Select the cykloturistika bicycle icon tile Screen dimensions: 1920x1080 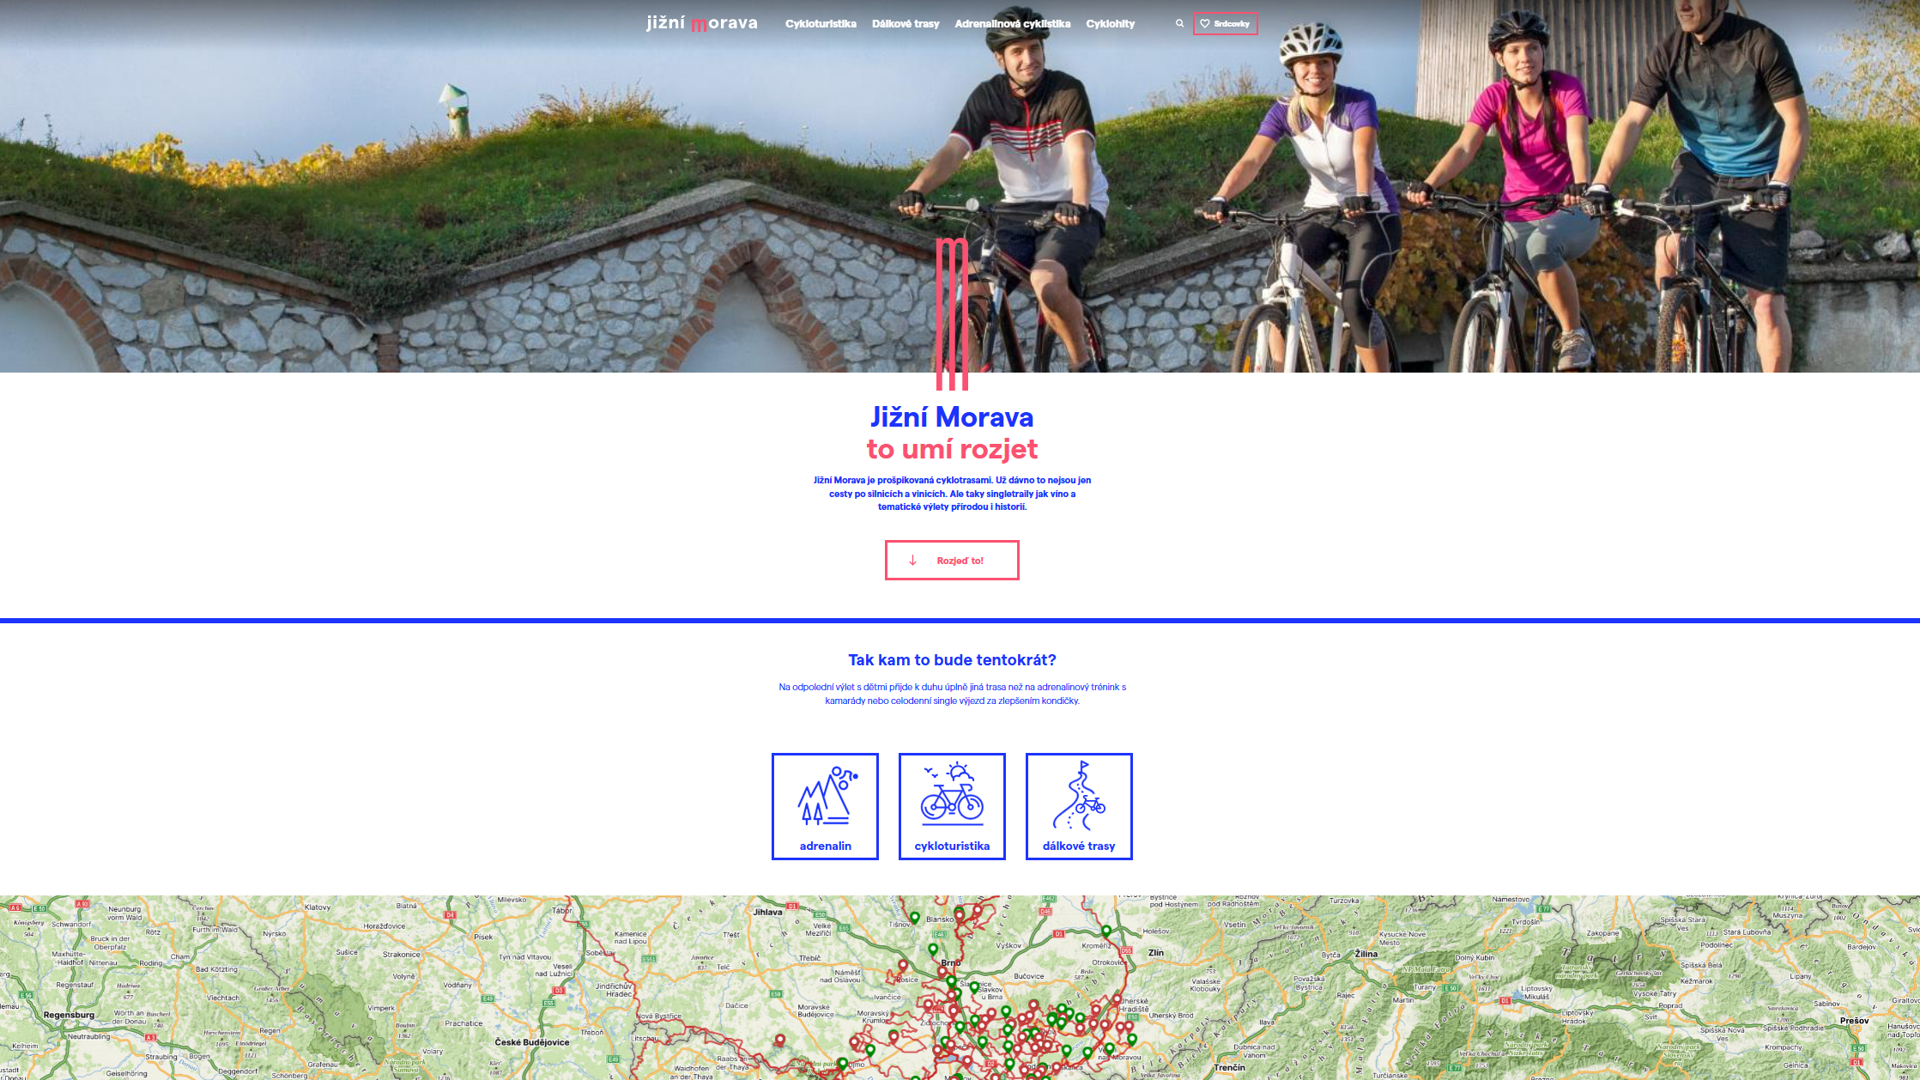tap(952, 806)
